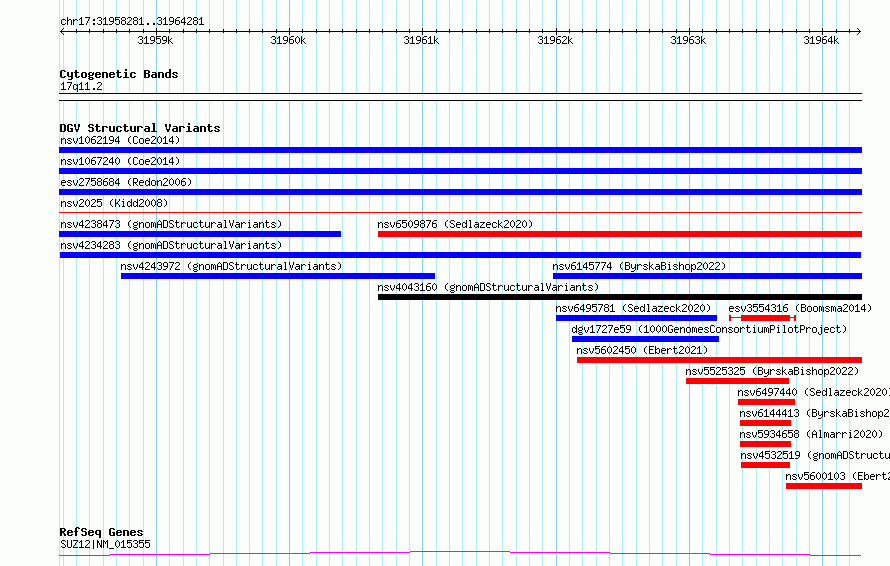Click the ruler's right arrow end
Screen dimensions: 890x566
click(858, 31)
